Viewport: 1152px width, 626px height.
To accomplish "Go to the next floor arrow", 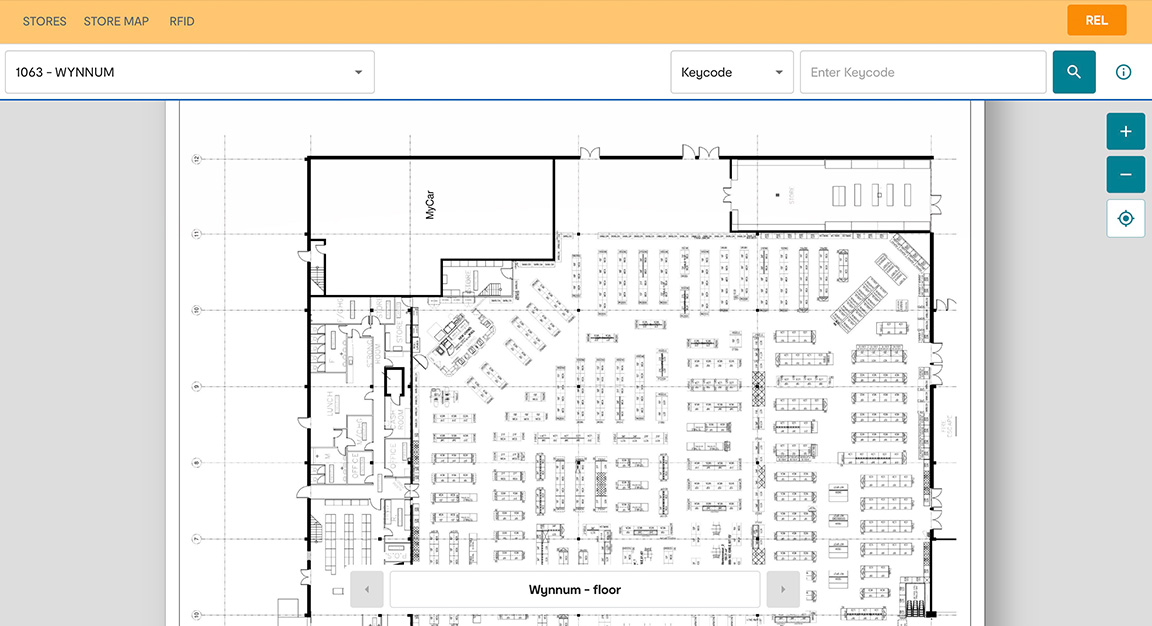I will (782, 590).
